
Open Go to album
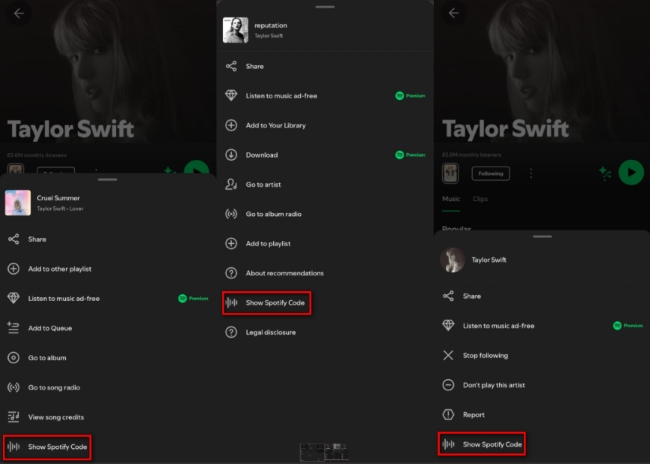click(x=108, y=357)
